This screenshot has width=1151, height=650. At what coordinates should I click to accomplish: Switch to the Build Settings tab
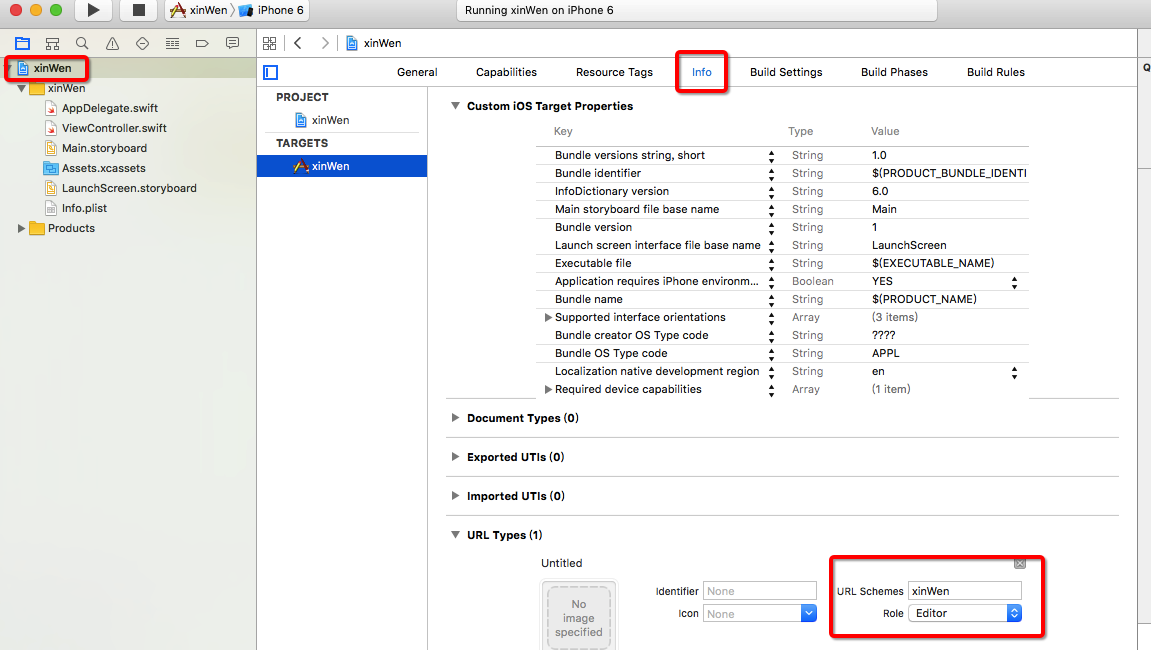(786, 72)
